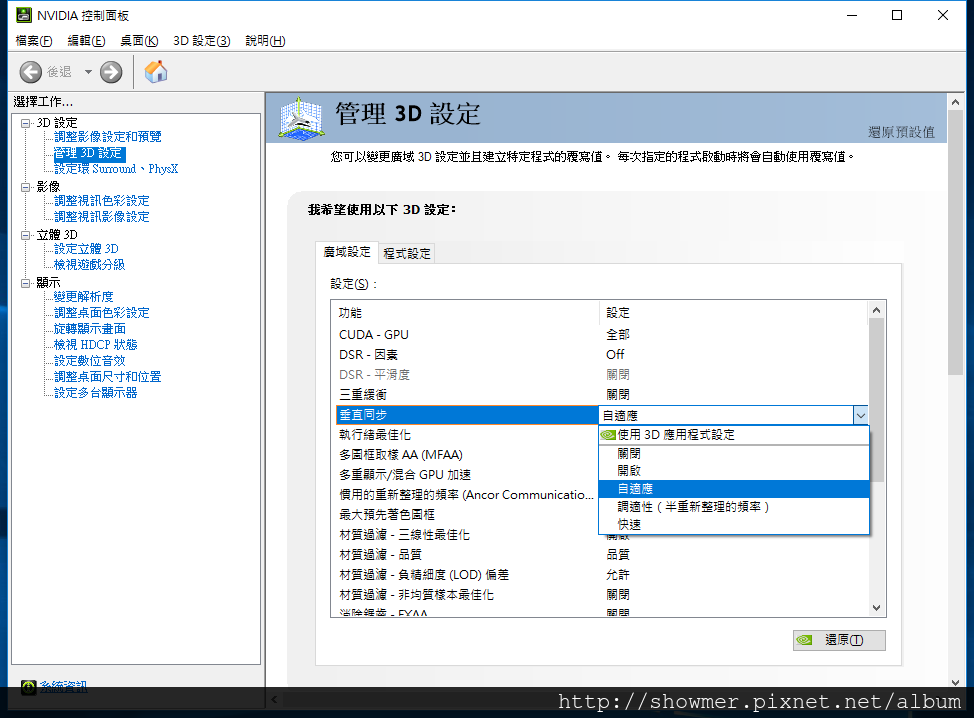Open 調整視訊影像設定 tree item

point(102,217)
